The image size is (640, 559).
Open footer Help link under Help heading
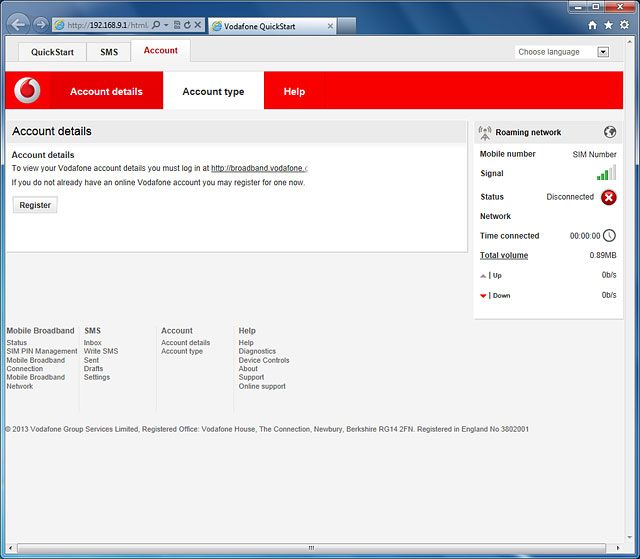[246, 343]
